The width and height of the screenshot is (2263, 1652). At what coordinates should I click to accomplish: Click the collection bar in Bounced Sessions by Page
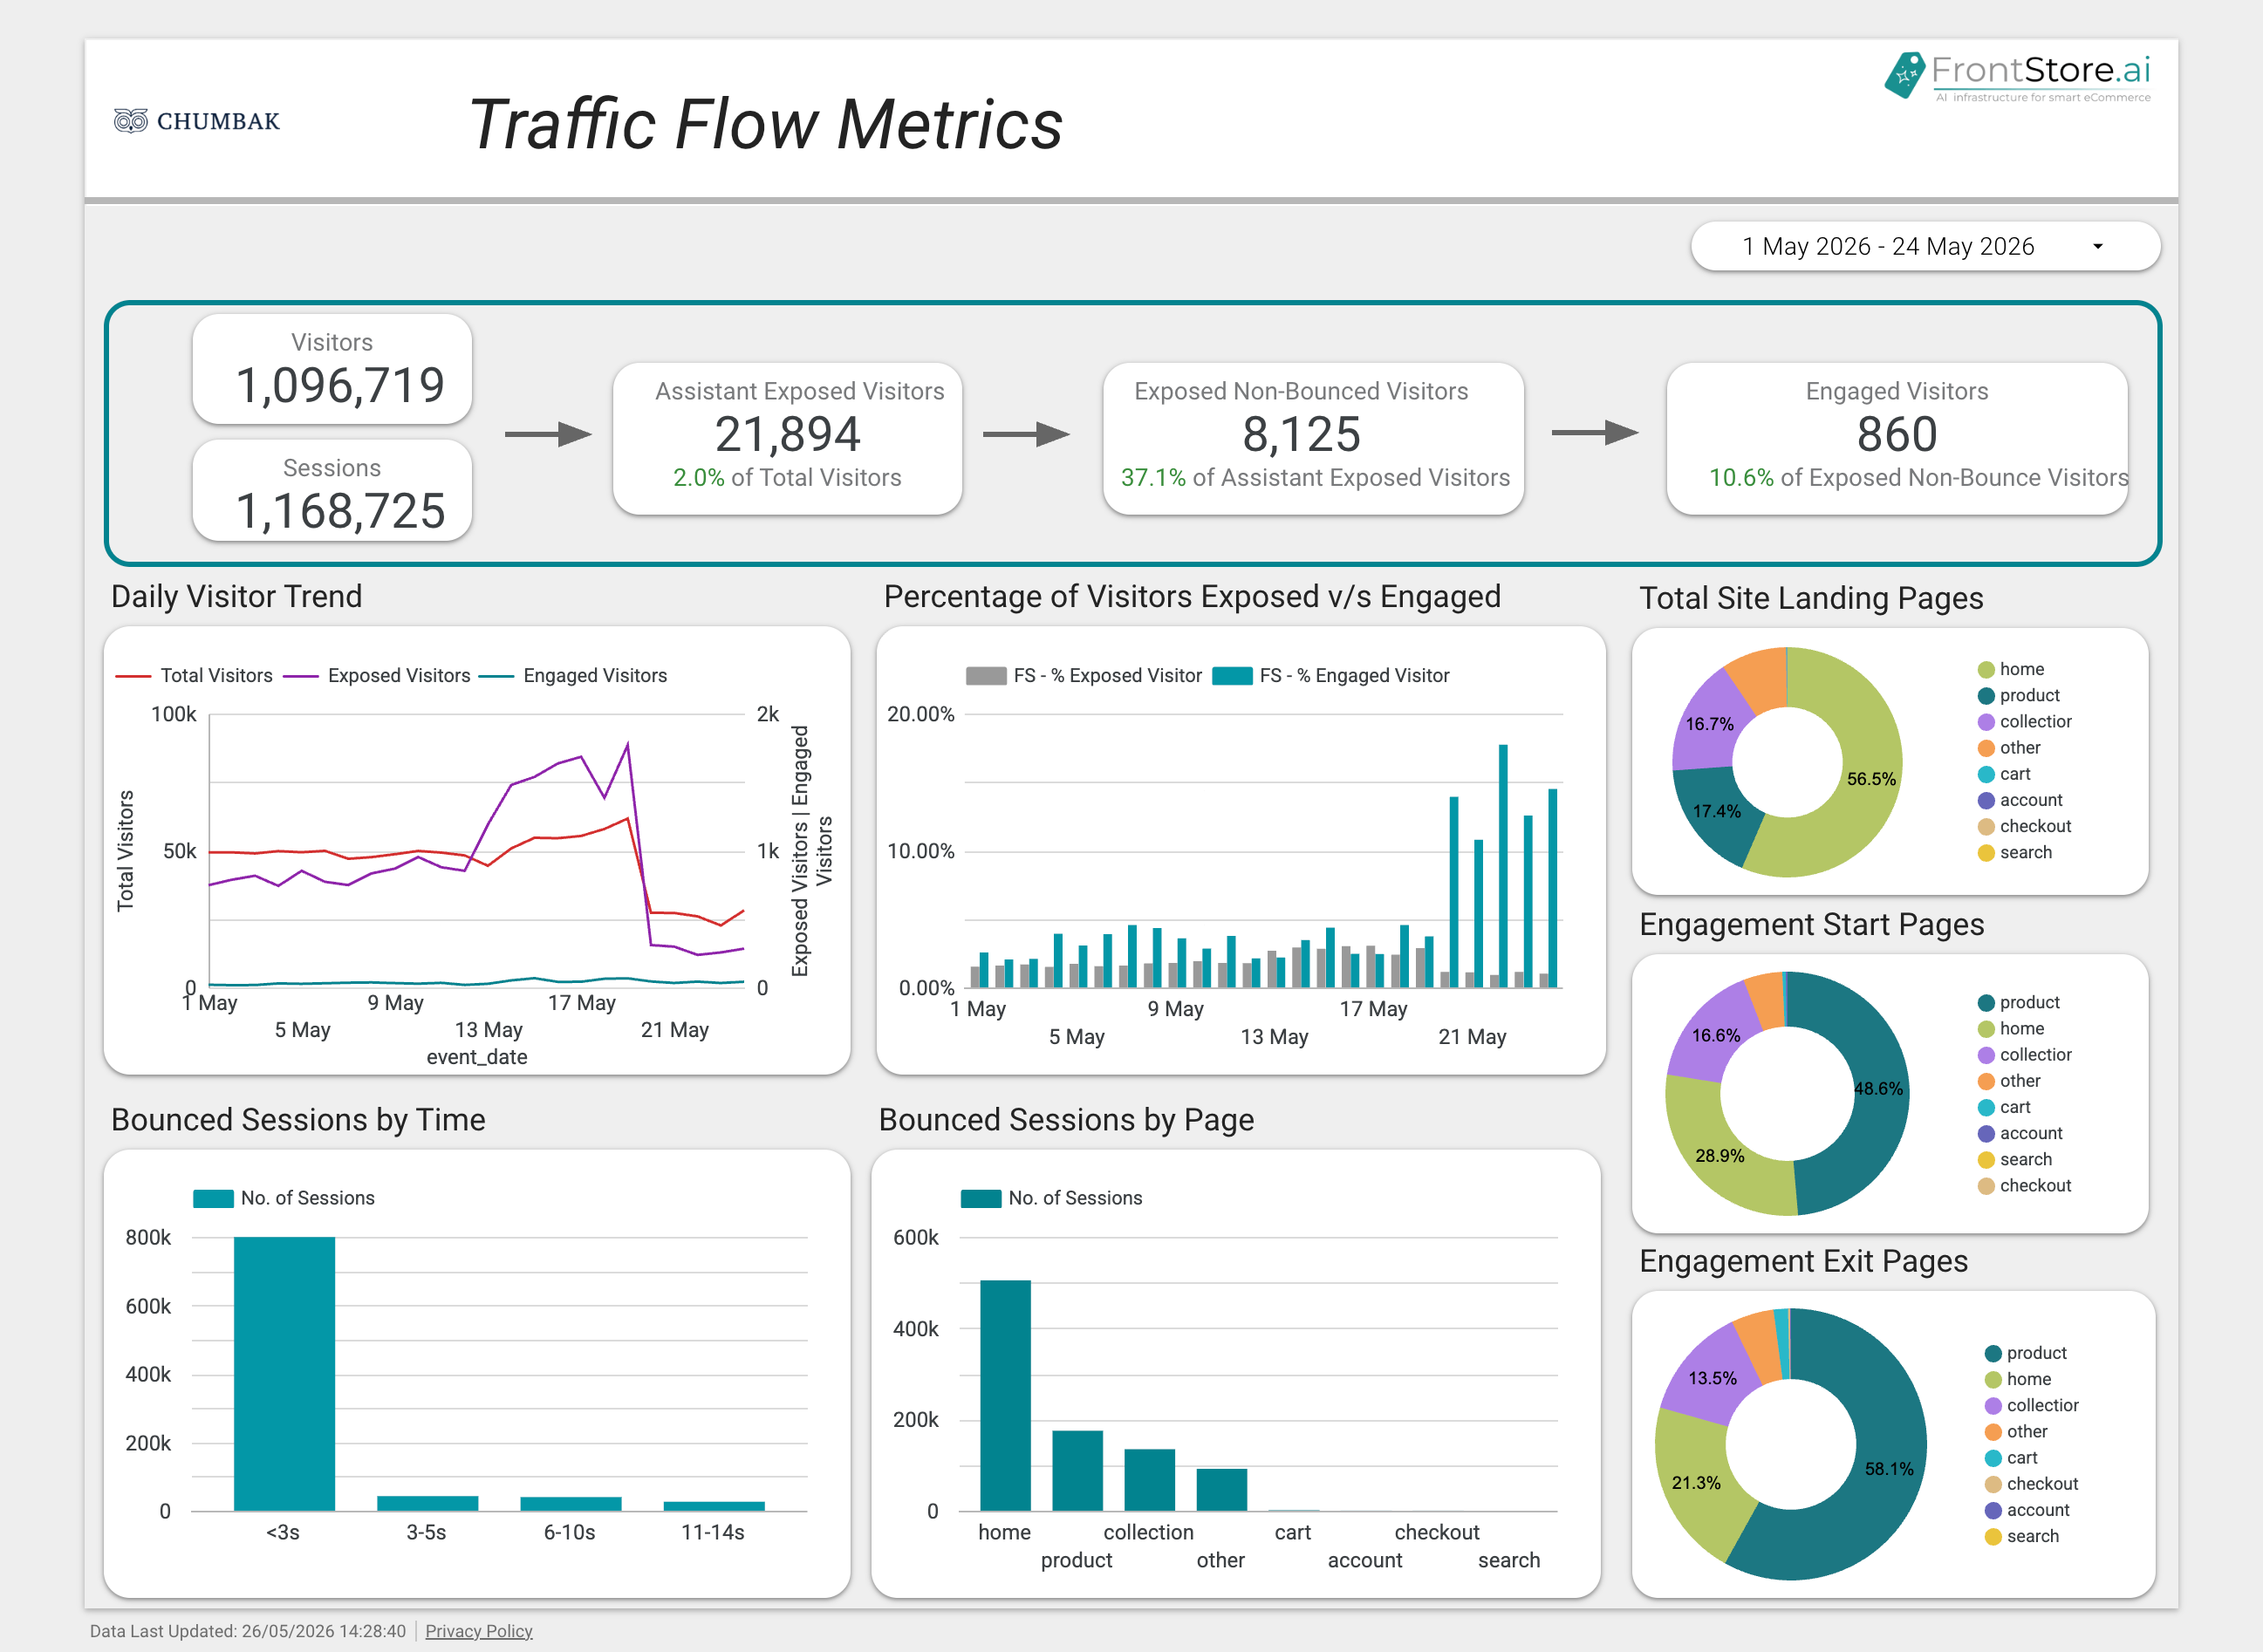coord(1149,1480)
